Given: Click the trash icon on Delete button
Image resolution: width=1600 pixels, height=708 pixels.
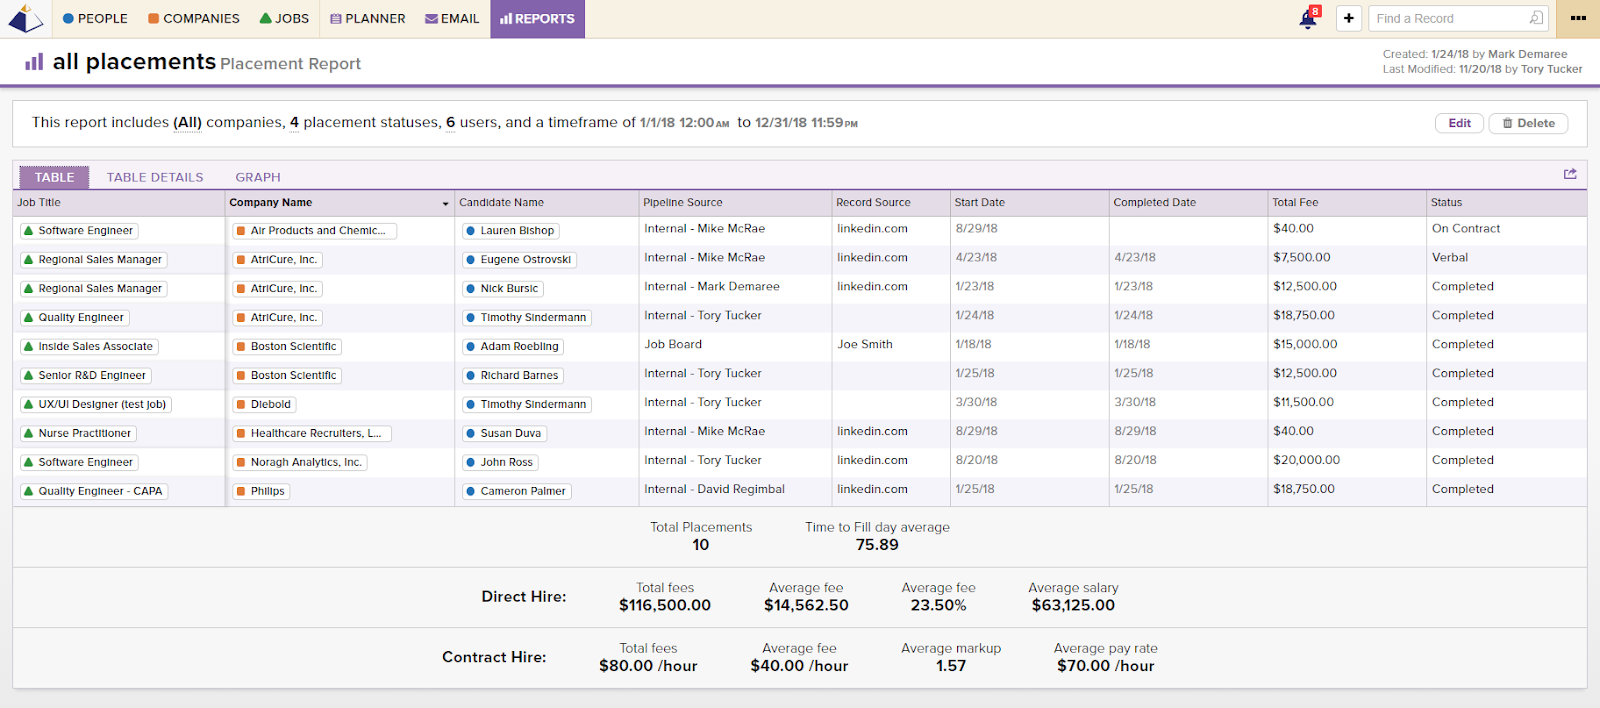Looking at the screenshot, I should [x=1508, y=123].
